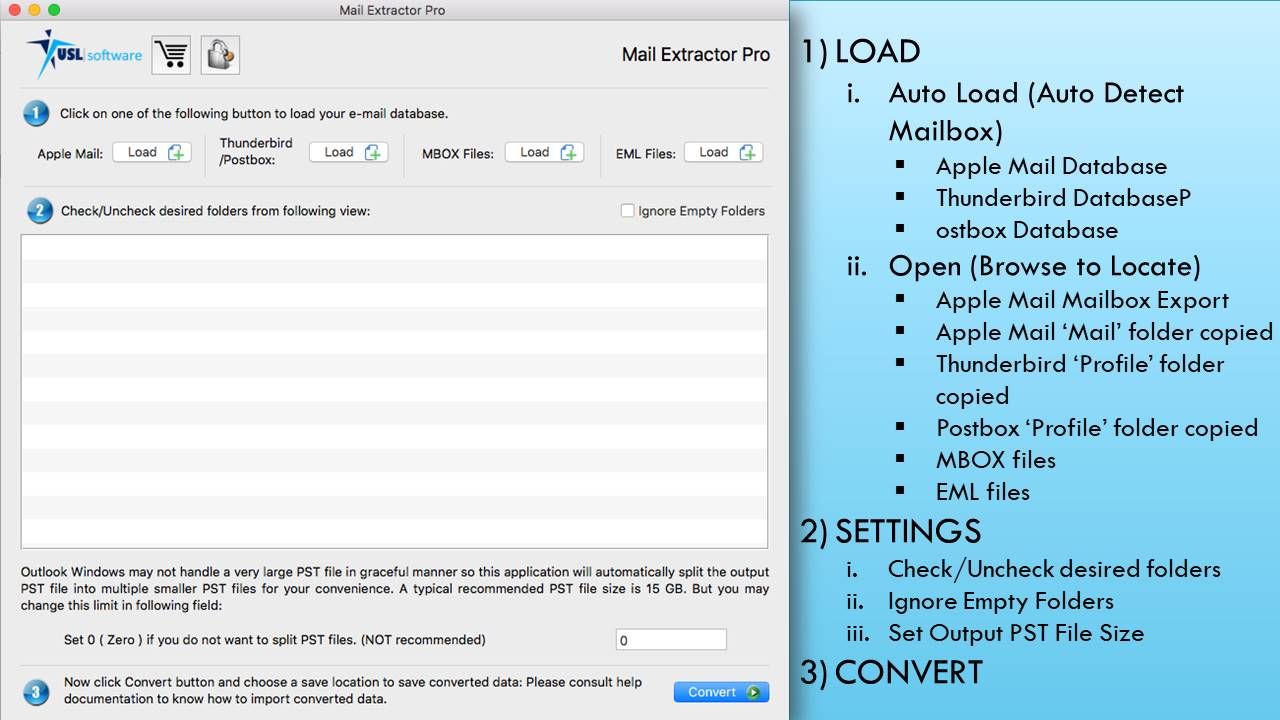Click the 'Mail Extractor Pro' heading text

click(696, 55)
